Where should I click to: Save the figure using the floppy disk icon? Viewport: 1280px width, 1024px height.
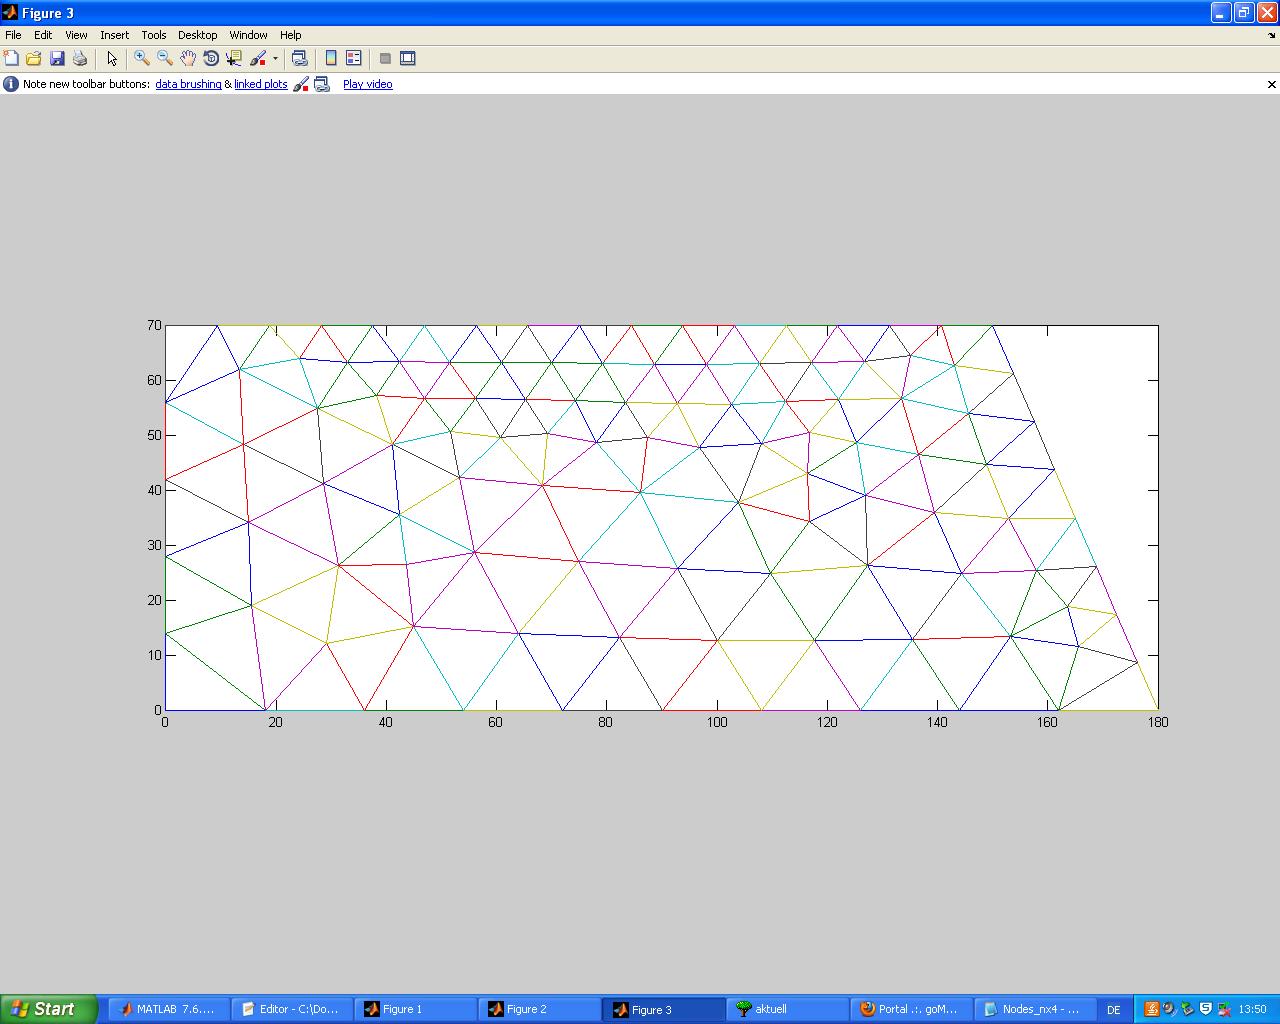pyautogui.click(x=57, y=59)
